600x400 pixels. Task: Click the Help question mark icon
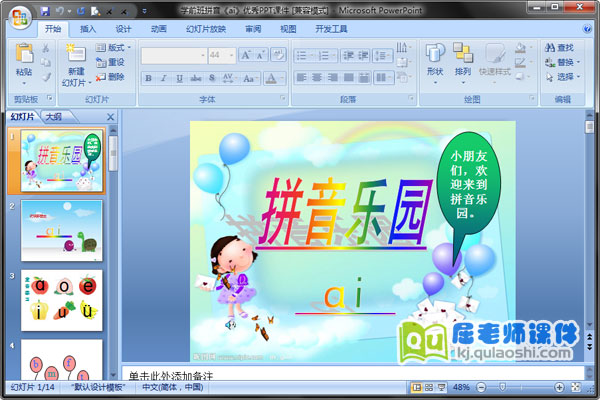coord(587,29)
